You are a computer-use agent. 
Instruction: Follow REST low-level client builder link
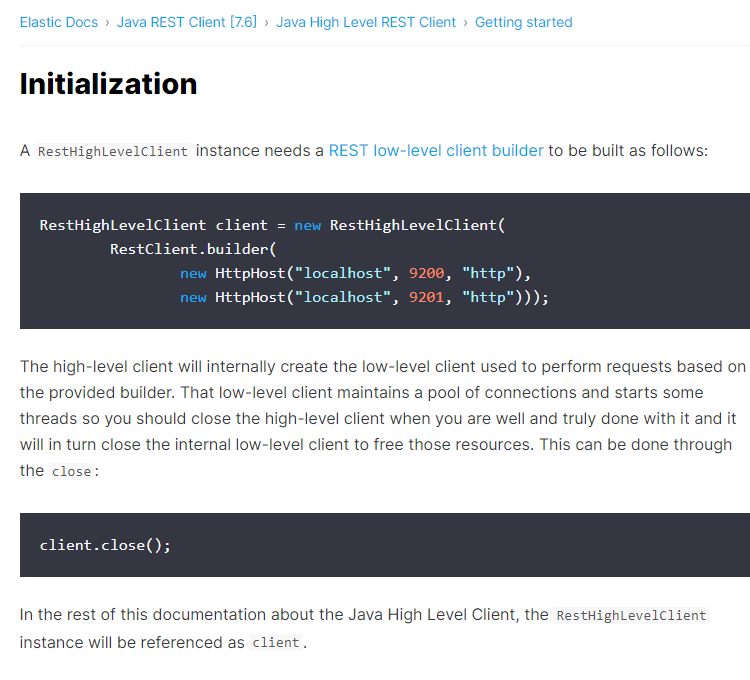coord(436,151)
